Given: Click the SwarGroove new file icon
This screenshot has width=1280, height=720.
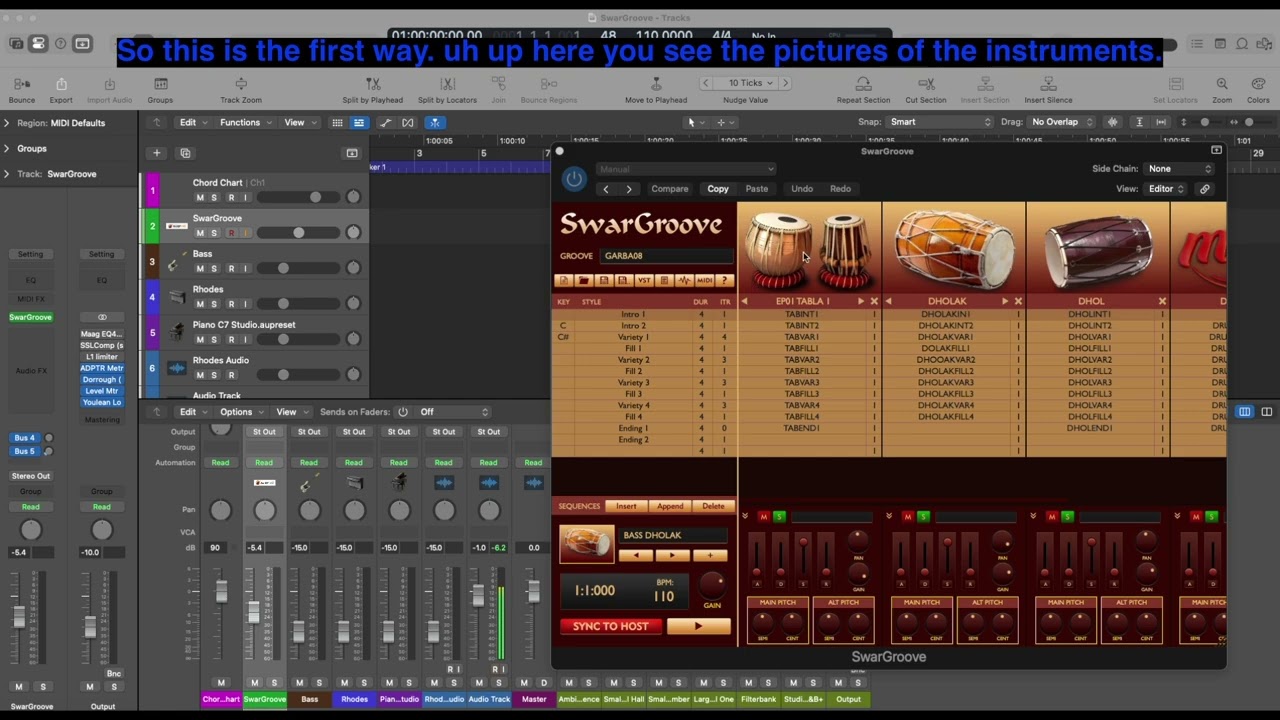Looking at the screenshot, I should click(564, 281).
